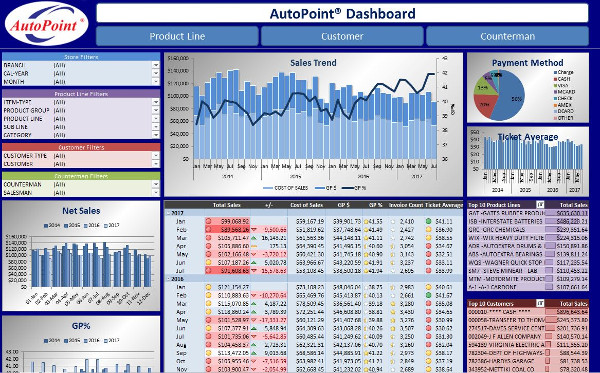The image size is (600, 373).
Task: Click the Charge legend swatch in Payment Method
Action: [x=555, y=72]
